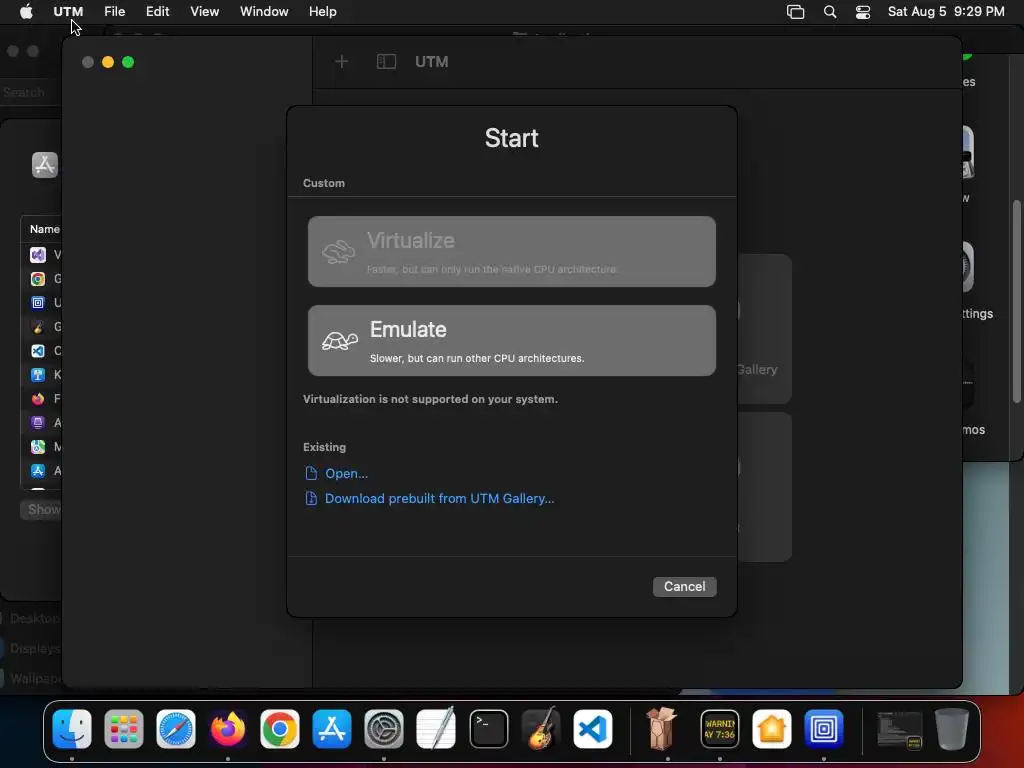Click the document icon beside Open...
Screen dimensions: 1024x768
[312, 473]
